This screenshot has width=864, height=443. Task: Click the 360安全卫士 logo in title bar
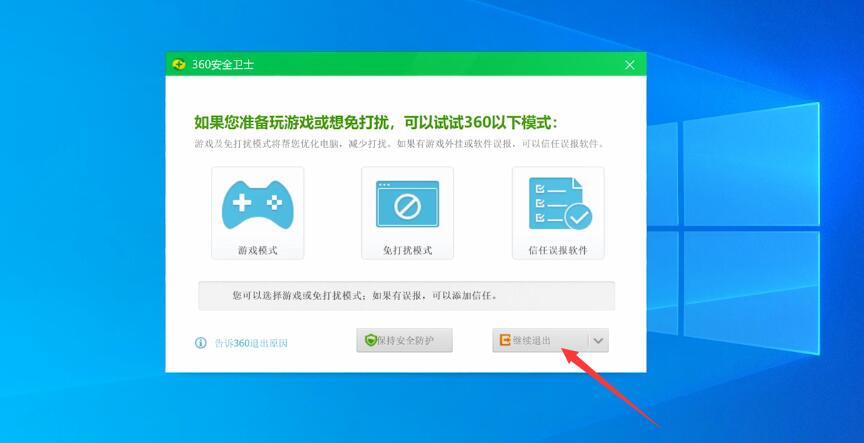179,64
